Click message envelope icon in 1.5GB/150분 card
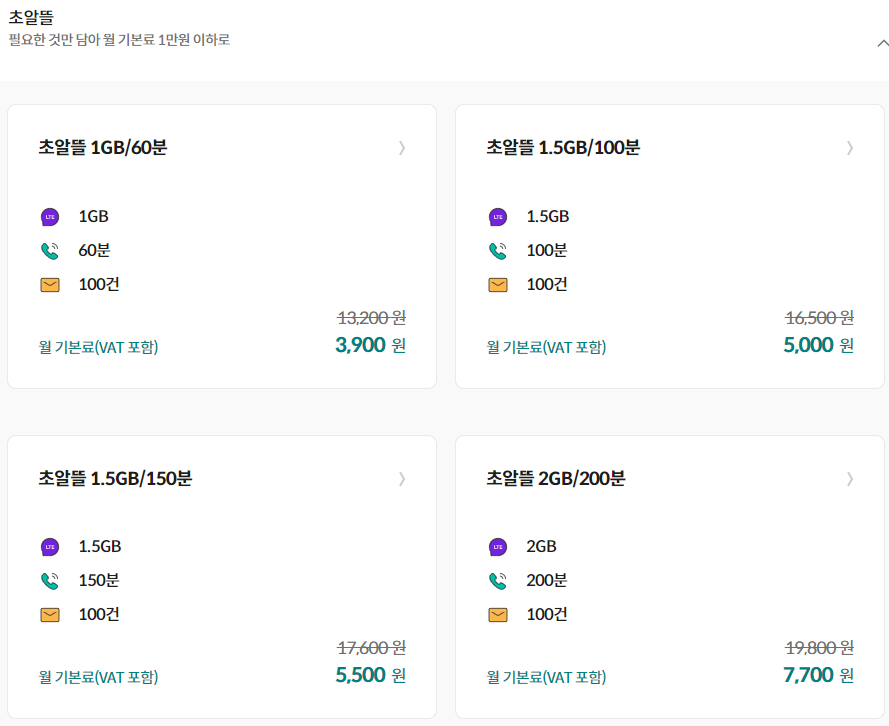889x726 pixels. click(x=50, y=615)
